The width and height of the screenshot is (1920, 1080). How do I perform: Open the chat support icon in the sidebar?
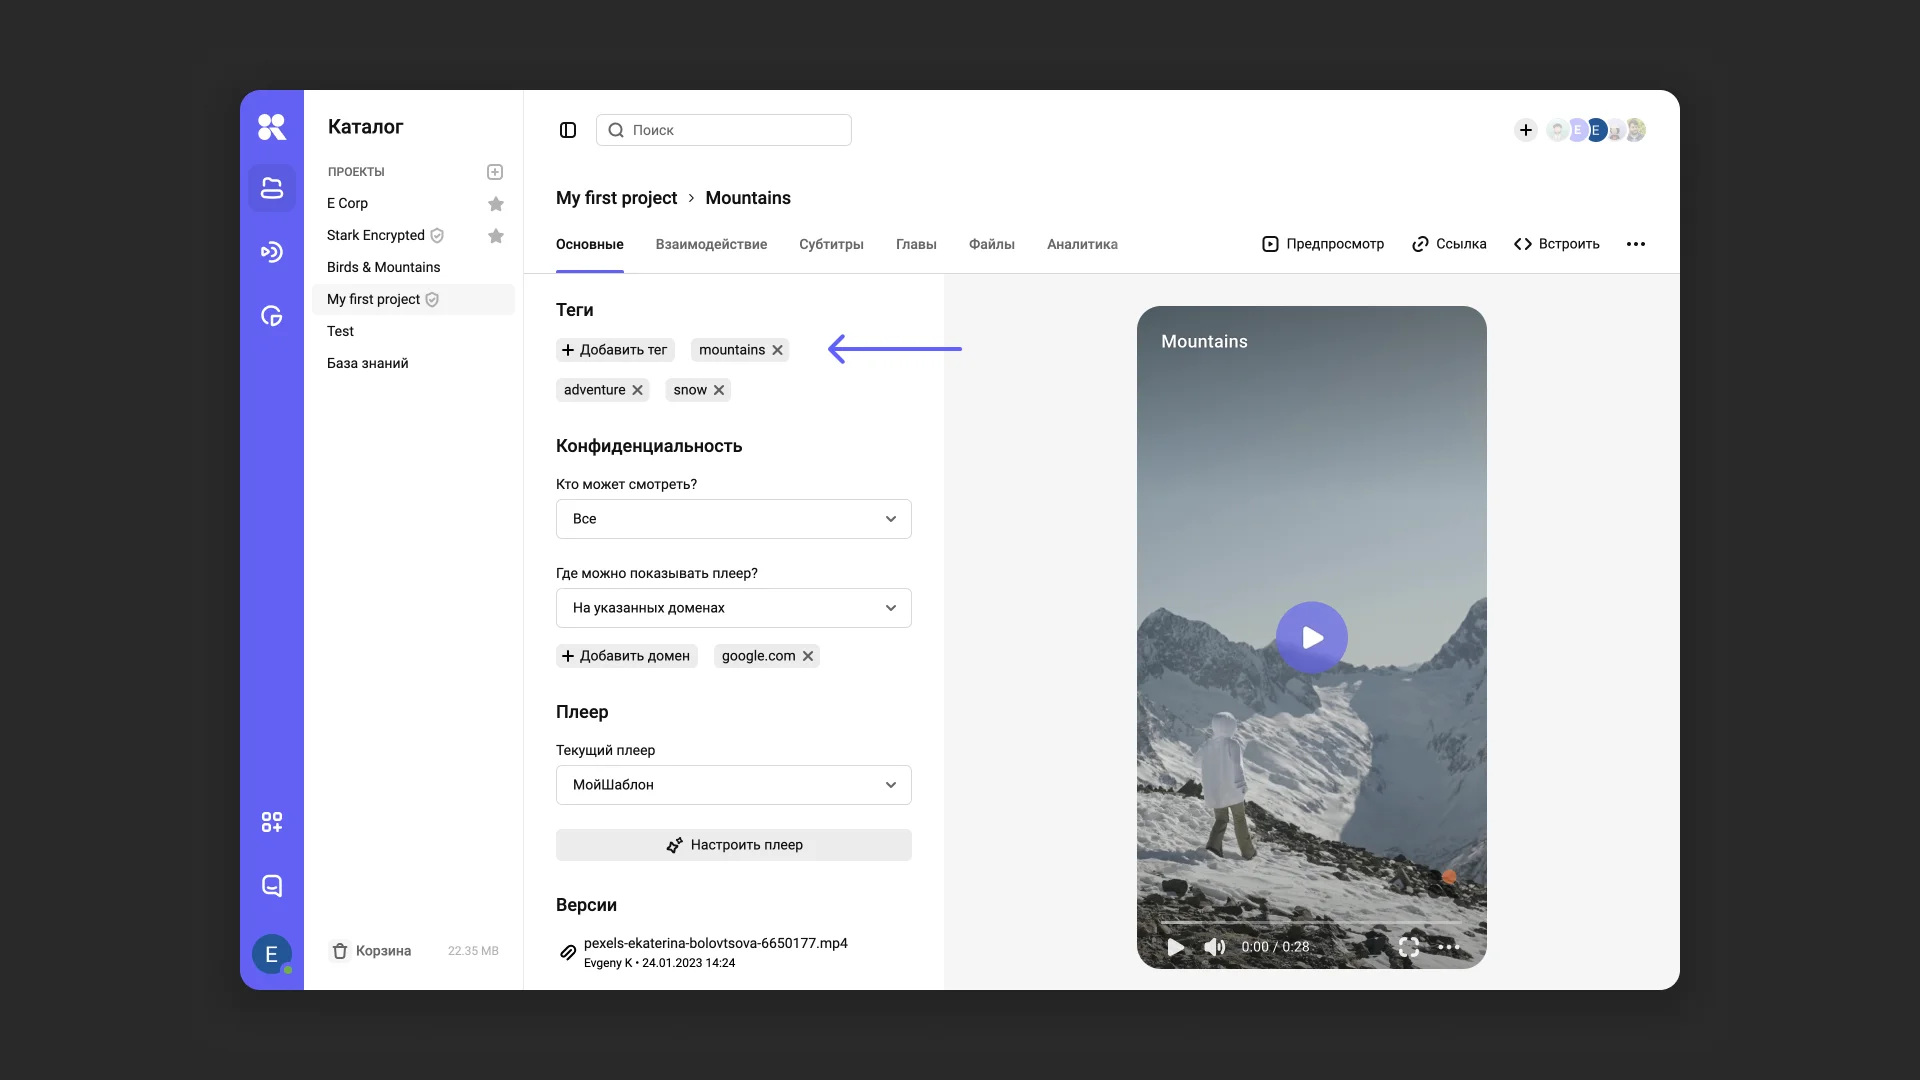pos(271,886)
